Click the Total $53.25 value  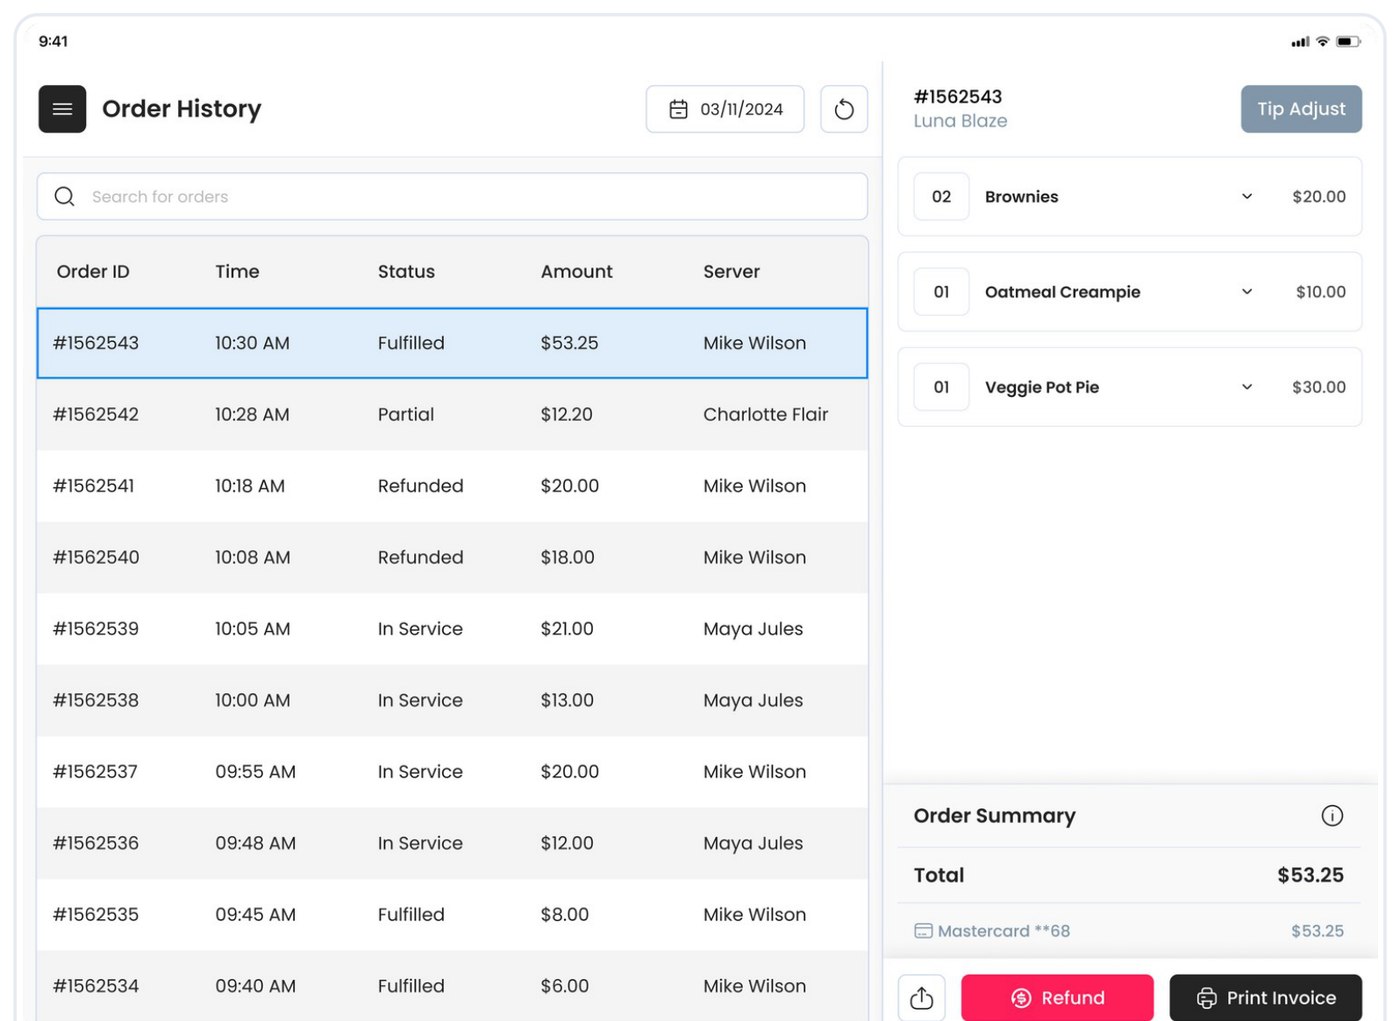click(x=1310, y=875)
